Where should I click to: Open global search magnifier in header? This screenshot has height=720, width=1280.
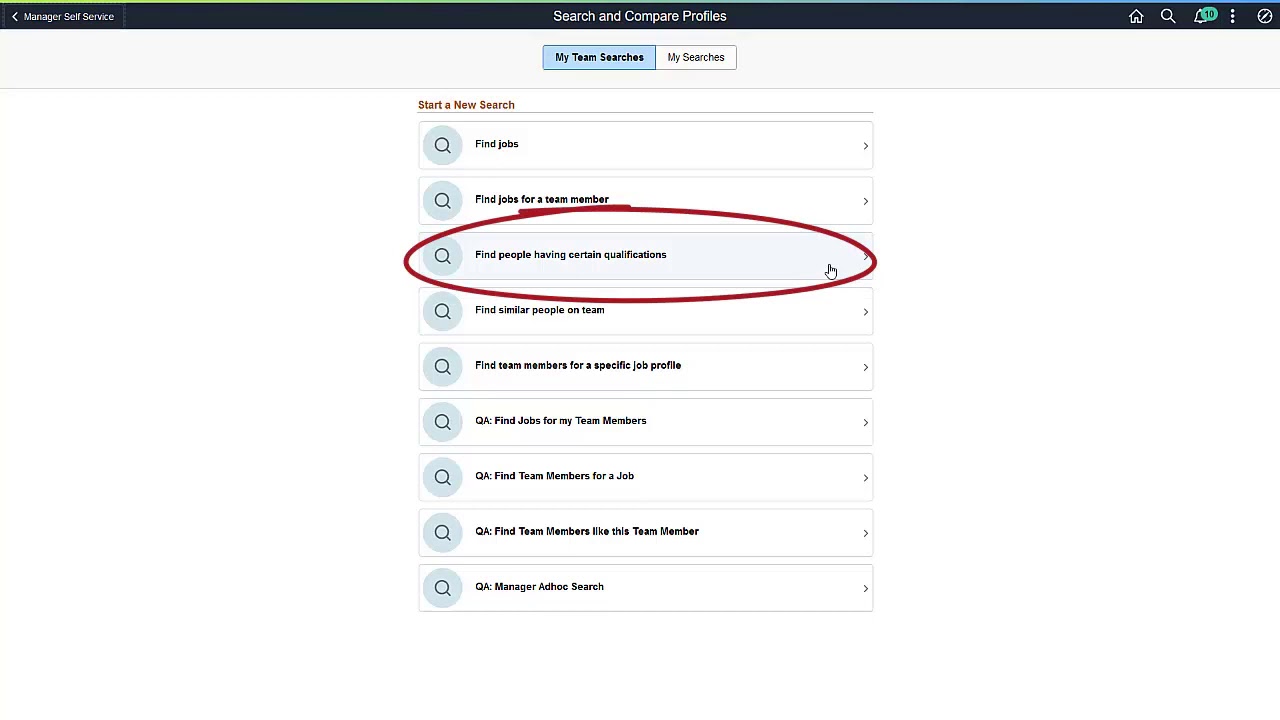(1168, 16)
